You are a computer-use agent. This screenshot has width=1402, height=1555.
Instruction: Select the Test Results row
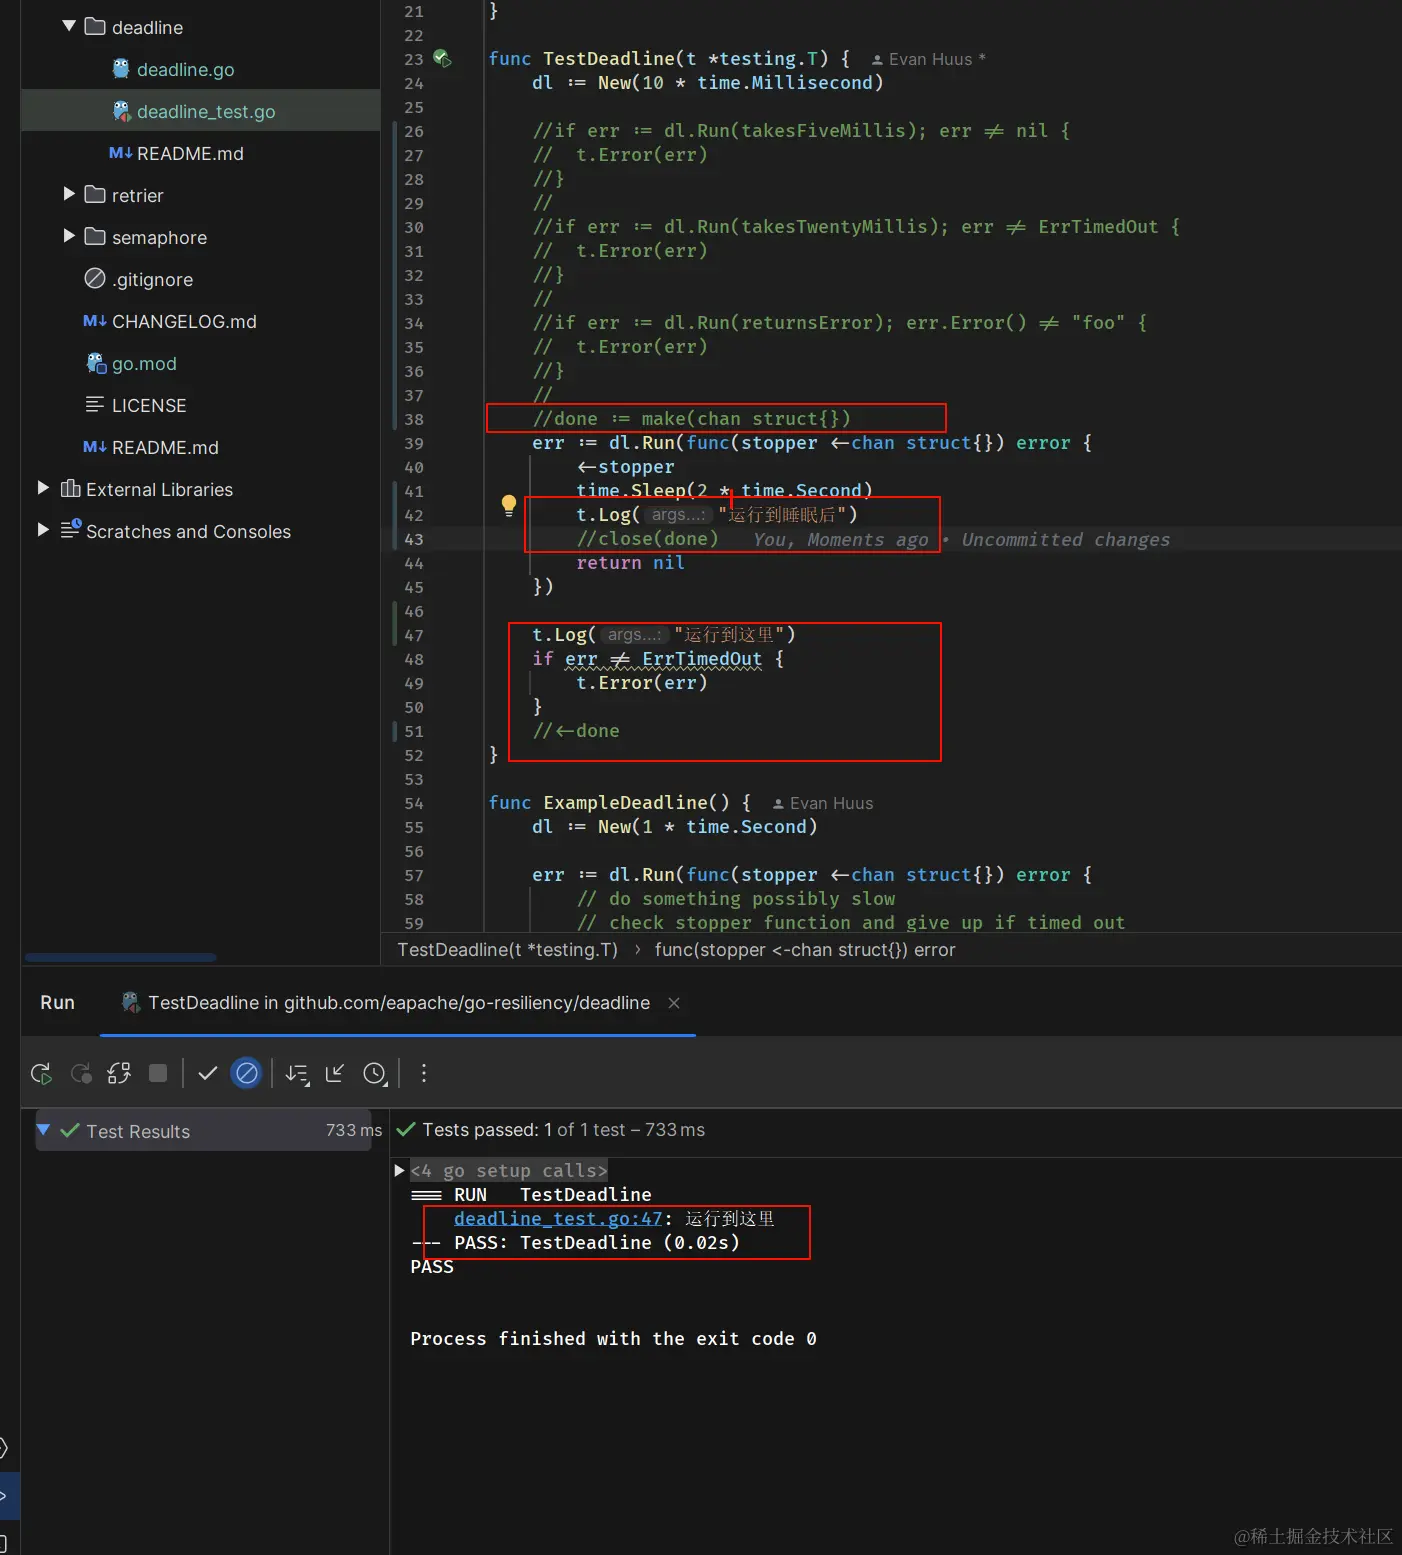pos(203,1130)
